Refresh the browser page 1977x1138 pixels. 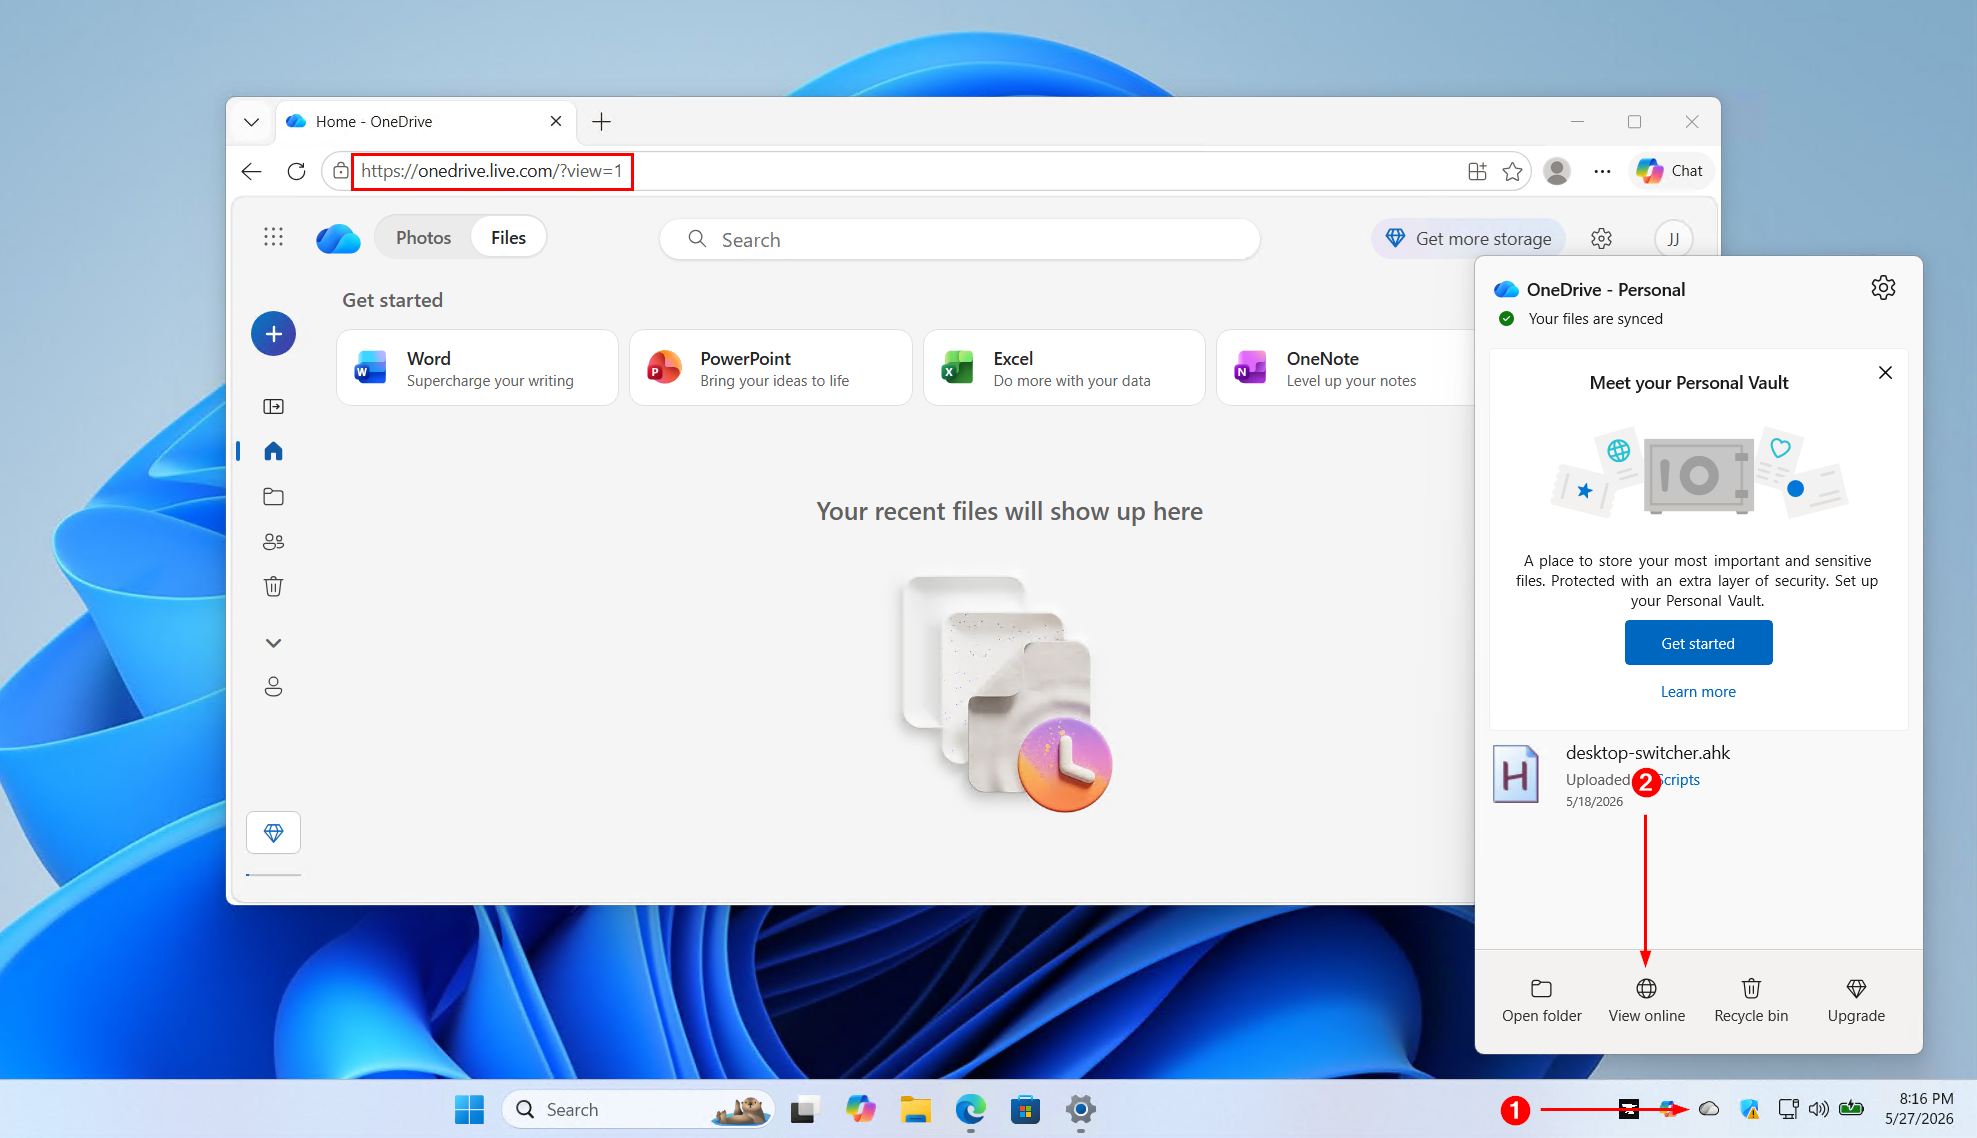click(x=296, y=171)
